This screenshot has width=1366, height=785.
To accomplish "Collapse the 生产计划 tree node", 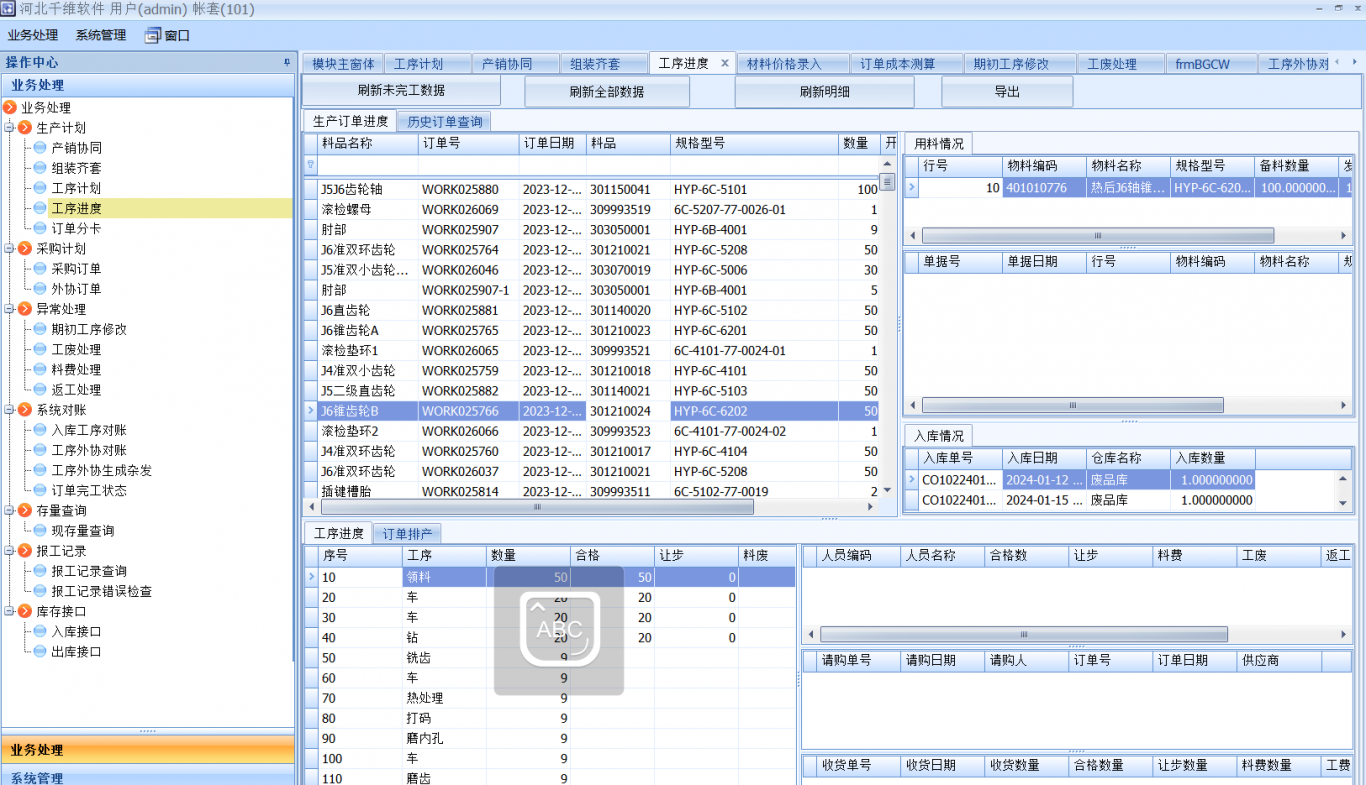I will click(x=9, y=128).
